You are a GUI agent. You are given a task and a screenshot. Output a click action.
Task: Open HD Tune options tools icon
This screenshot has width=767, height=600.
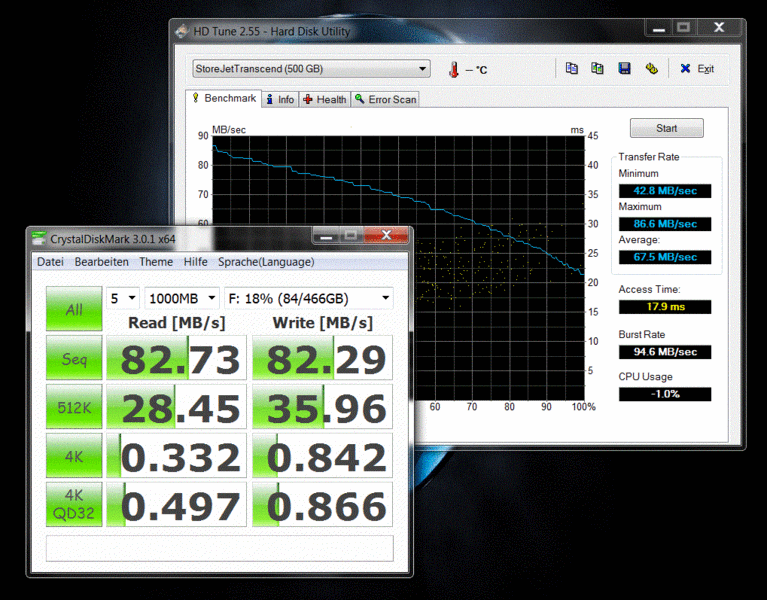(651, 68)
